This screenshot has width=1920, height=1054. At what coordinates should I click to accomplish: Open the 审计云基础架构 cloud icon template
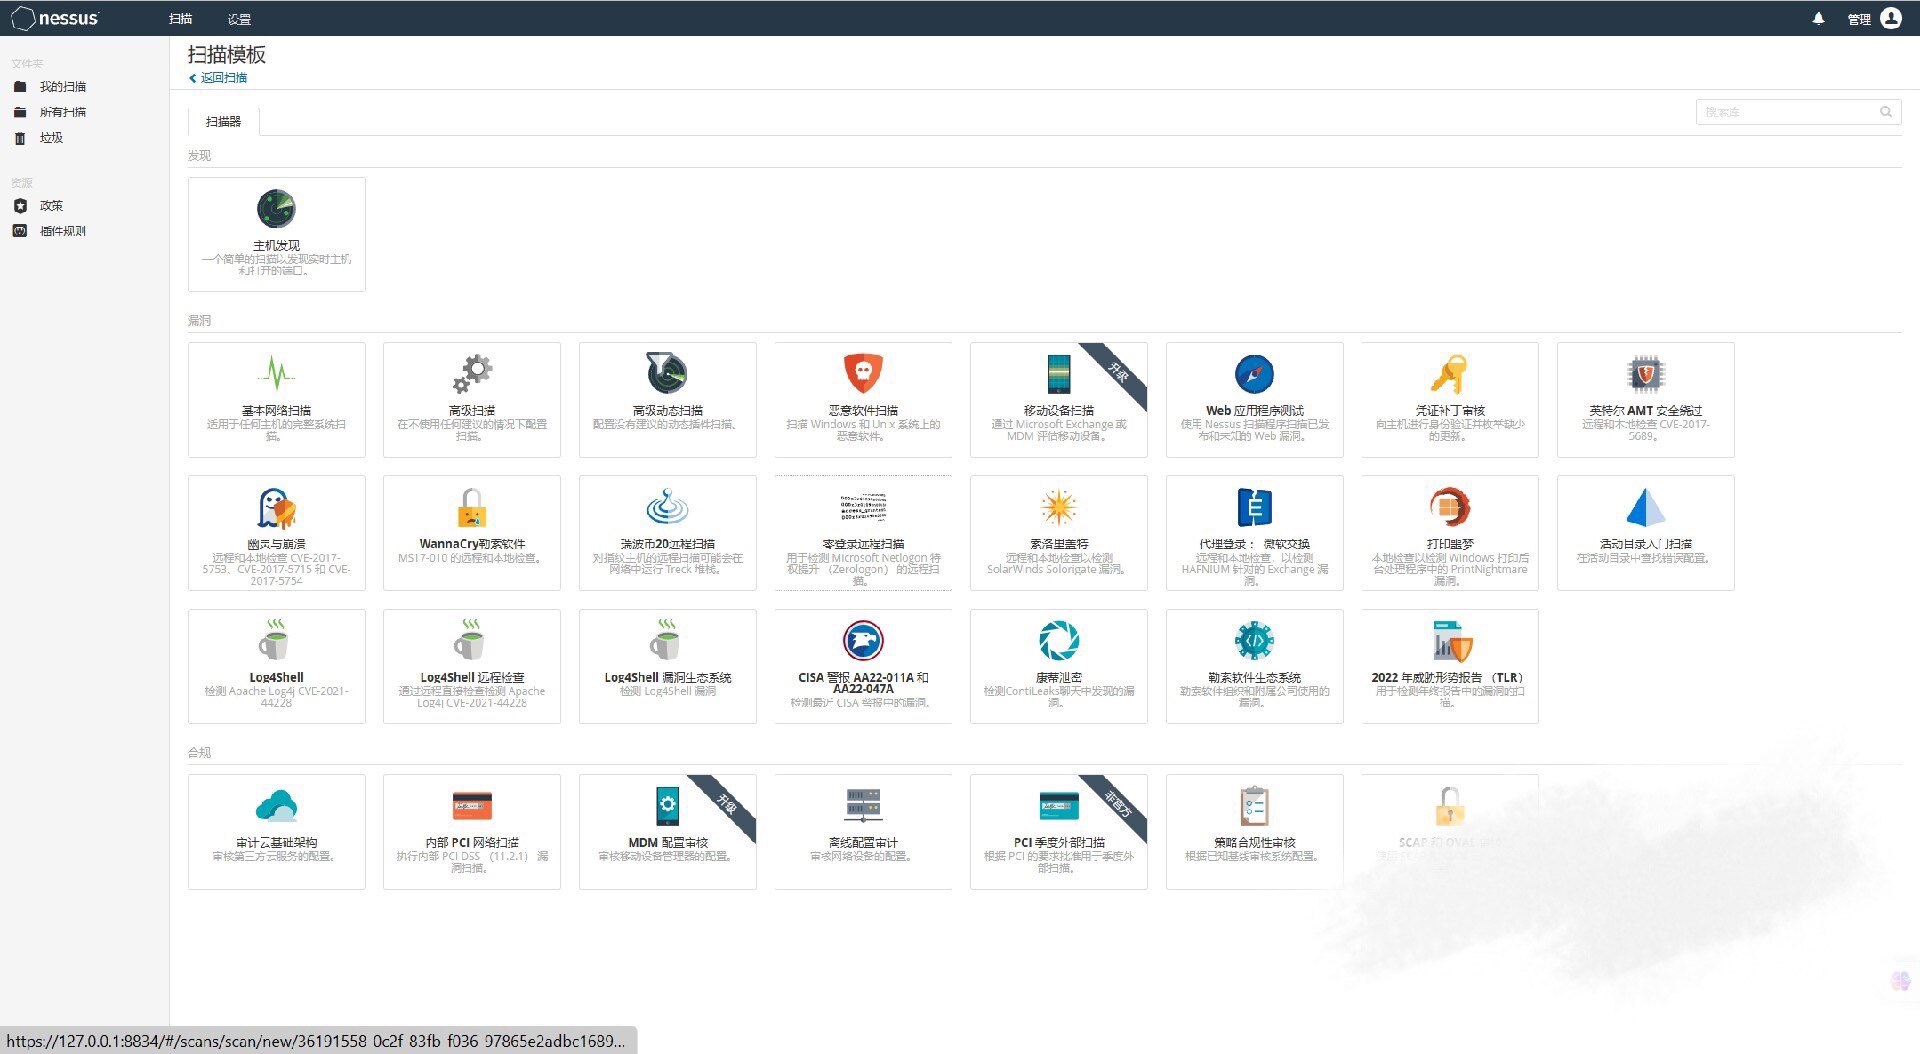[276, 805]
